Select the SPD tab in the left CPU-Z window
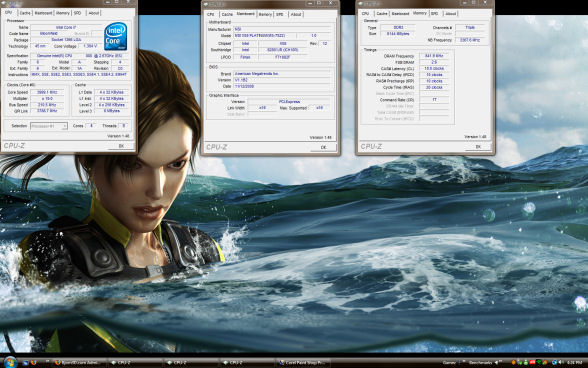This screenshot has width=588, height=368. tap(78, 13)
